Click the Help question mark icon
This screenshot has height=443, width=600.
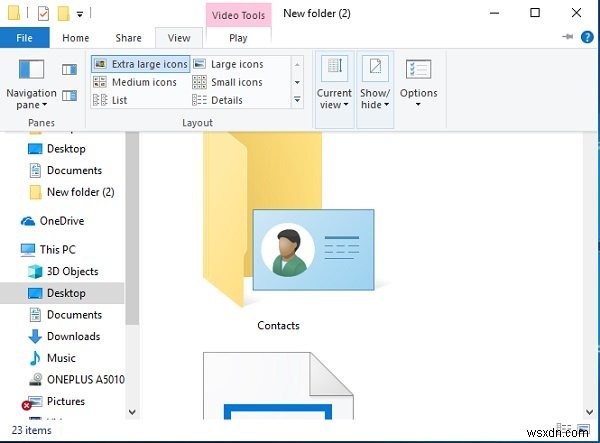(587, 37)
